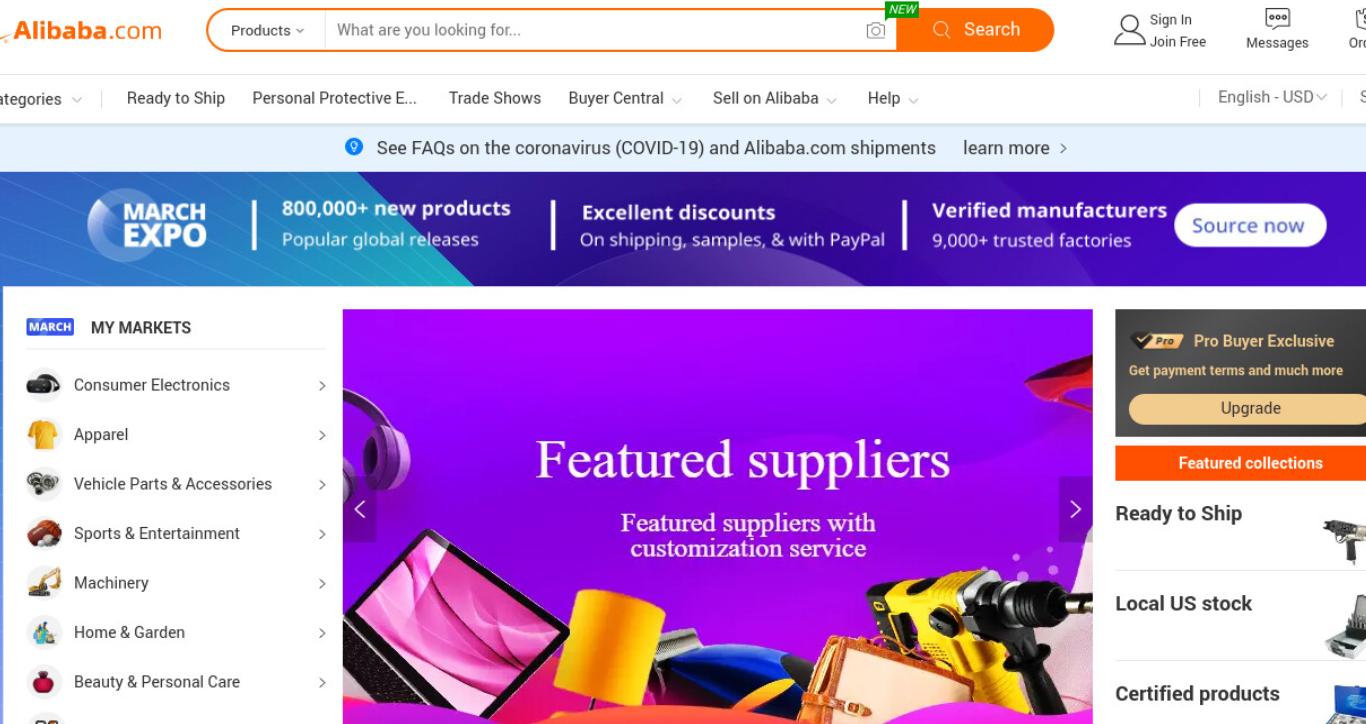Click the COVID-19 location pin icon
Screen dimensions: 1366x724
pyautogui.click(x=354, y=147)
